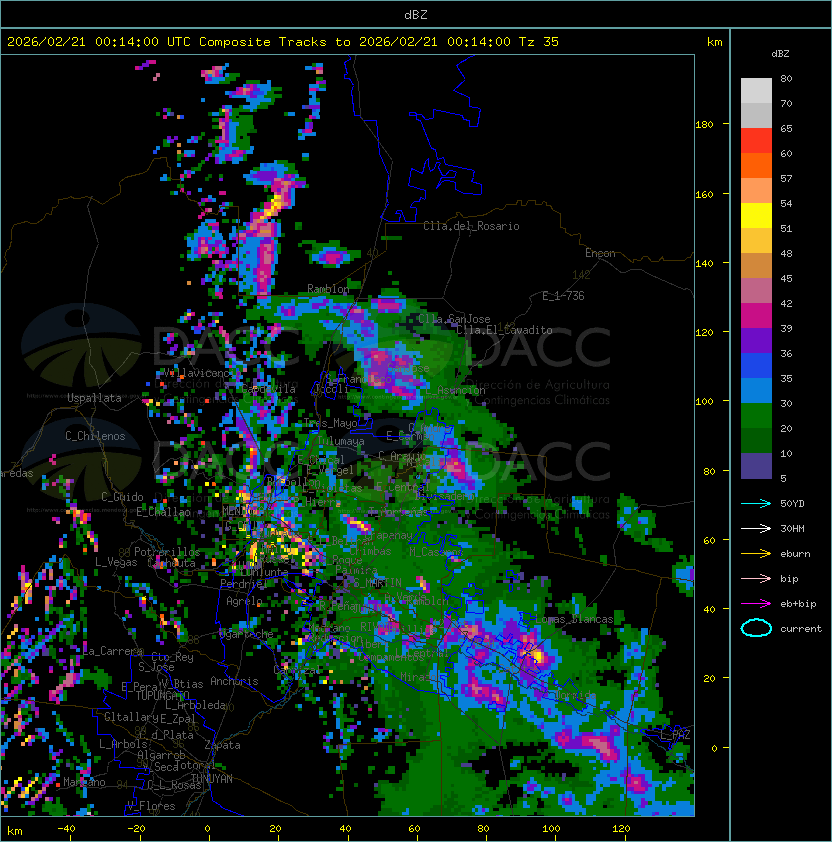Pick the bright green swatch on dBZ scale
This screenshot has width=832, height=842.
tap(756, 416)
